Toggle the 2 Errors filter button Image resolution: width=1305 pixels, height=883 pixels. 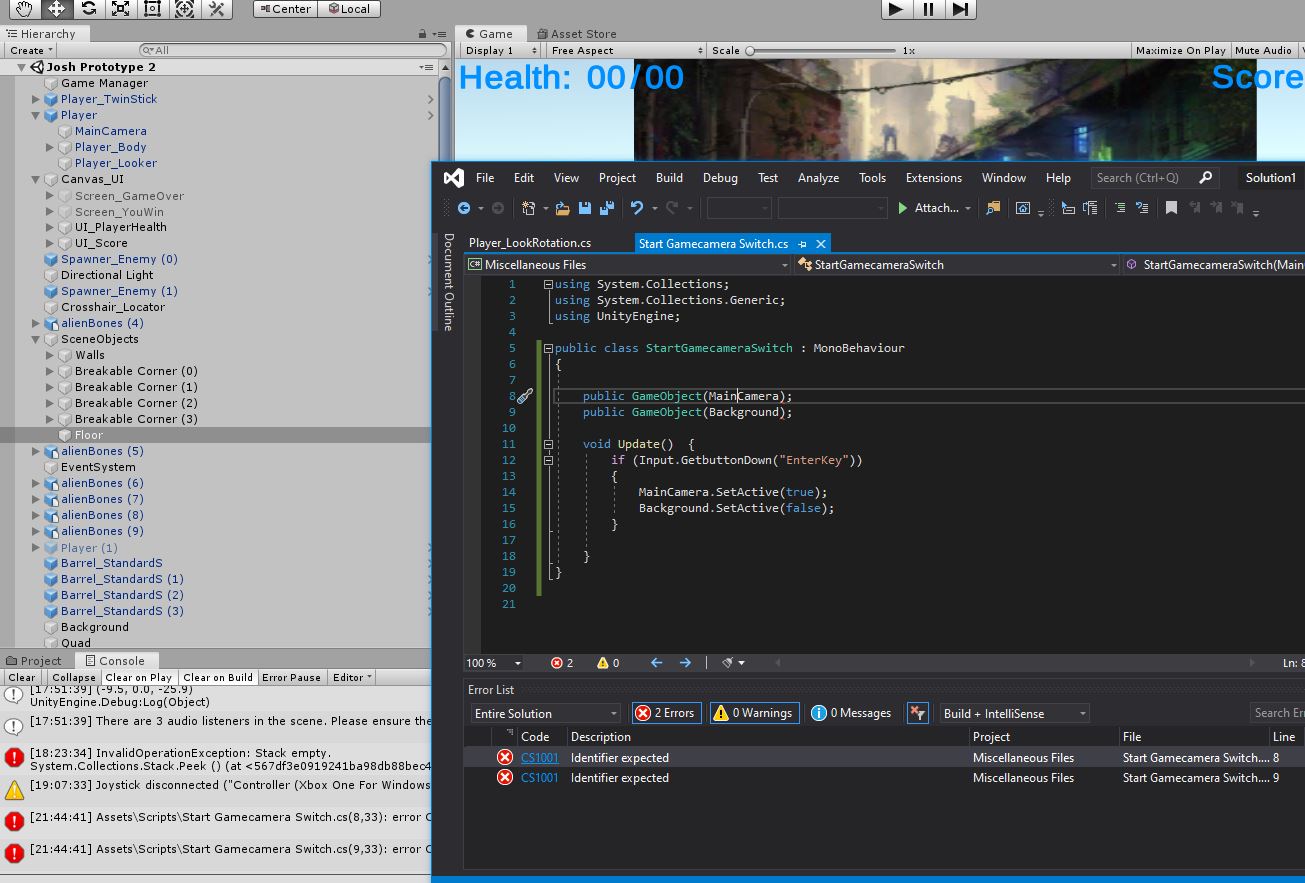[x=666, y=713]
